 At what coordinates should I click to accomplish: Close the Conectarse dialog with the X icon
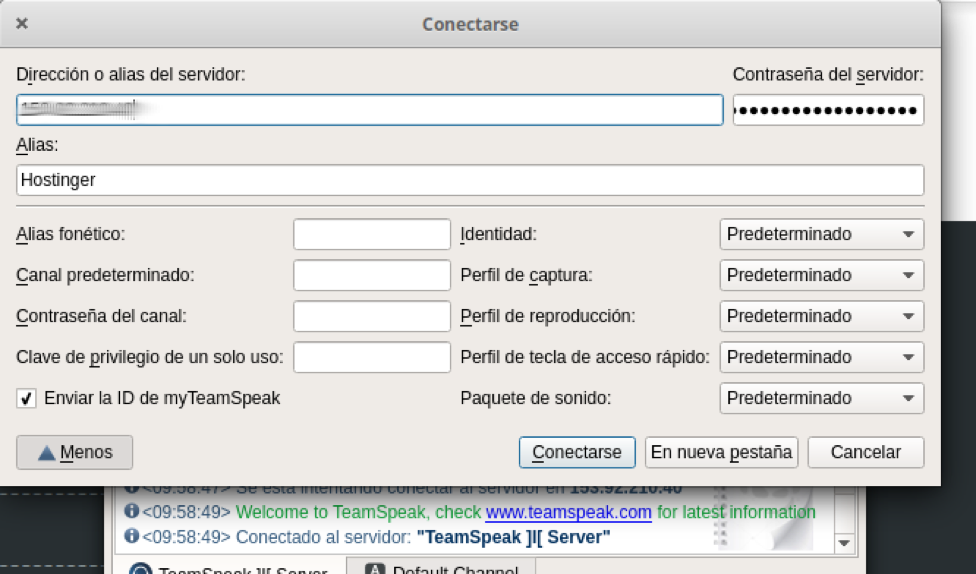[x=22, y=23]
